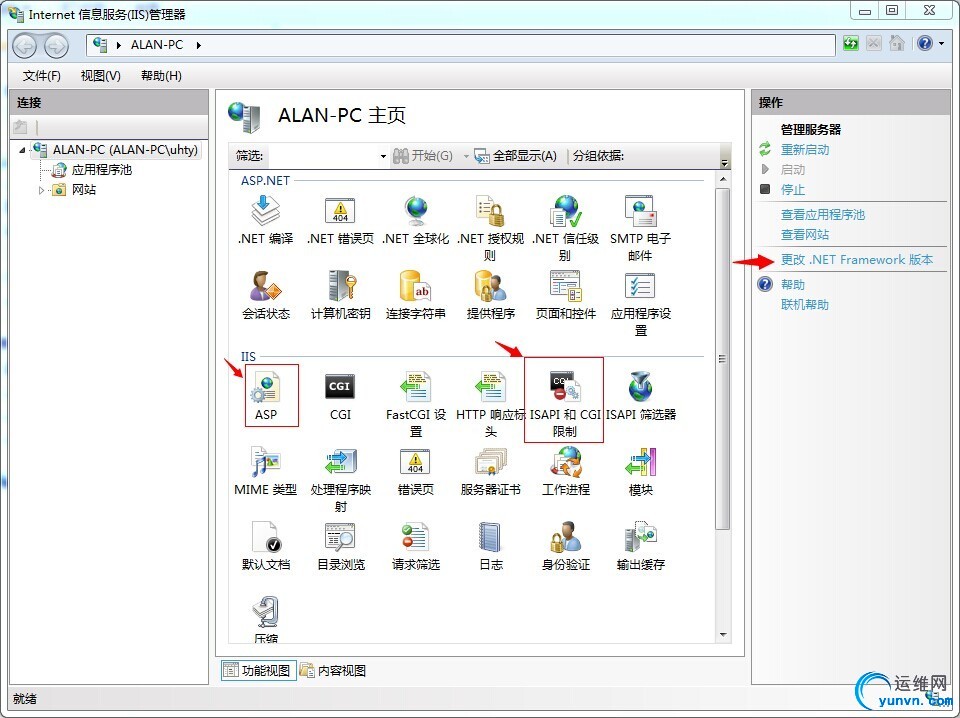Click the 查看应用程序池 link

pos(822,214)
